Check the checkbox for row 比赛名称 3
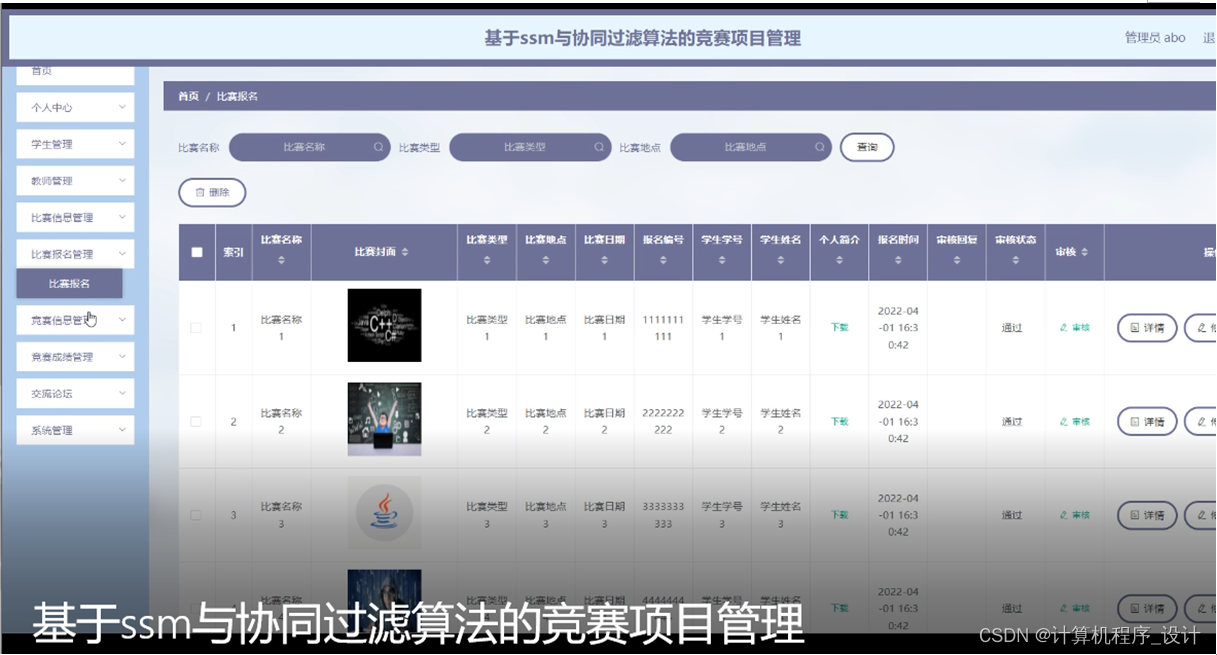Viewport: 1217px width, 655px height. [196, 515]
